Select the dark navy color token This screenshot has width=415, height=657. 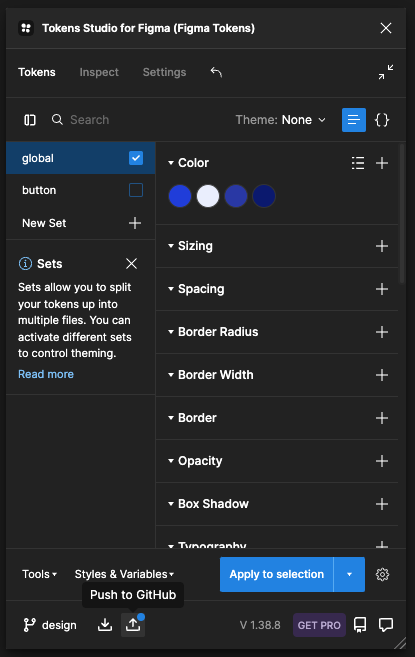[264, 196]
